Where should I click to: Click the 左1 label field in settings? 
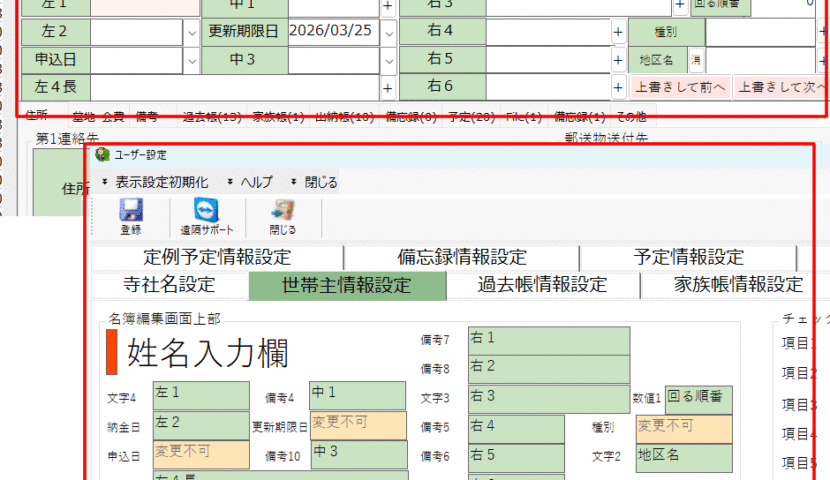tap(200, 395)
